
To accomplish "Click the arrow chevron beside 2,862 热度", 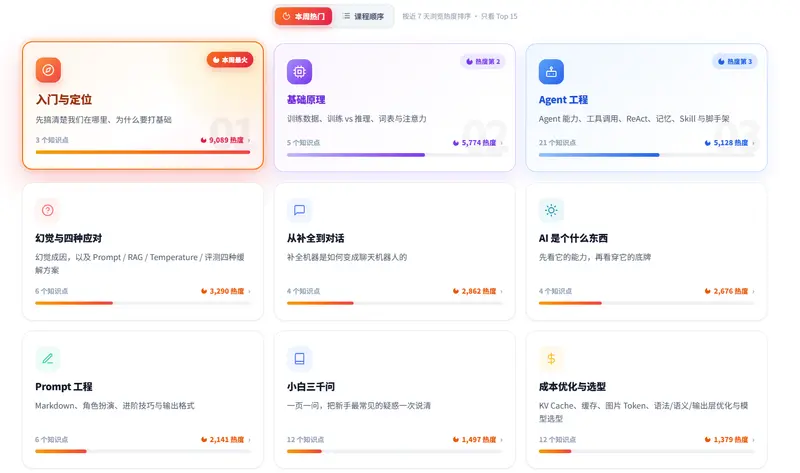I will click(x=502, y=291).
